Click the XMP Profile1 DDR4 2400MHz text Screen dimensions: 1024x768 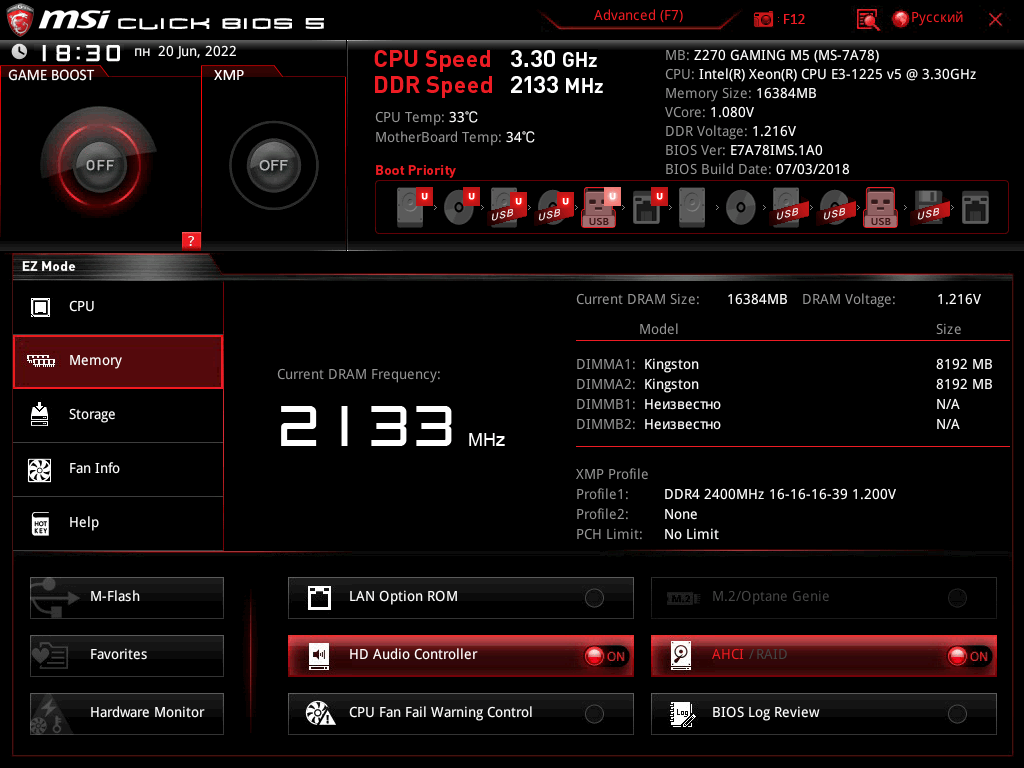pos(780,494)
